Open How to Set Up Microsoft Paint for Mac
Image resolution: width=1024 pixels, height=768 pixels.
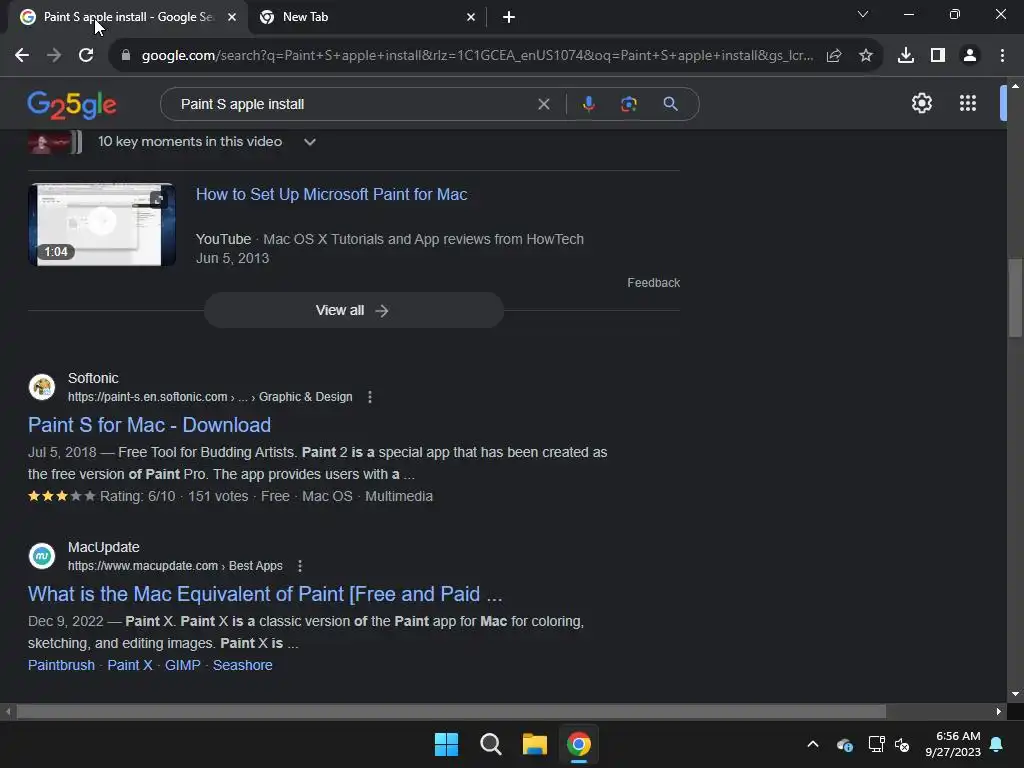click(x=332, y=195)
